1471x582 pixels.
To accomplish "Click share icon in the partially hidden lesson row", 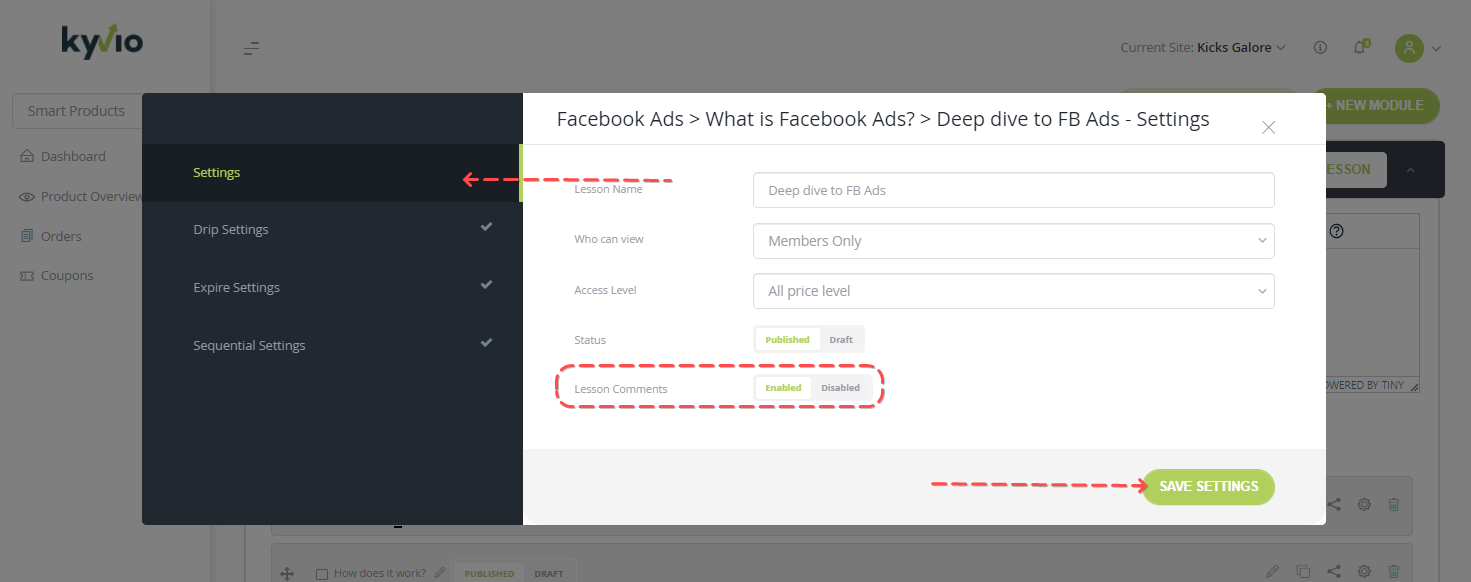I will [1334, 506].
